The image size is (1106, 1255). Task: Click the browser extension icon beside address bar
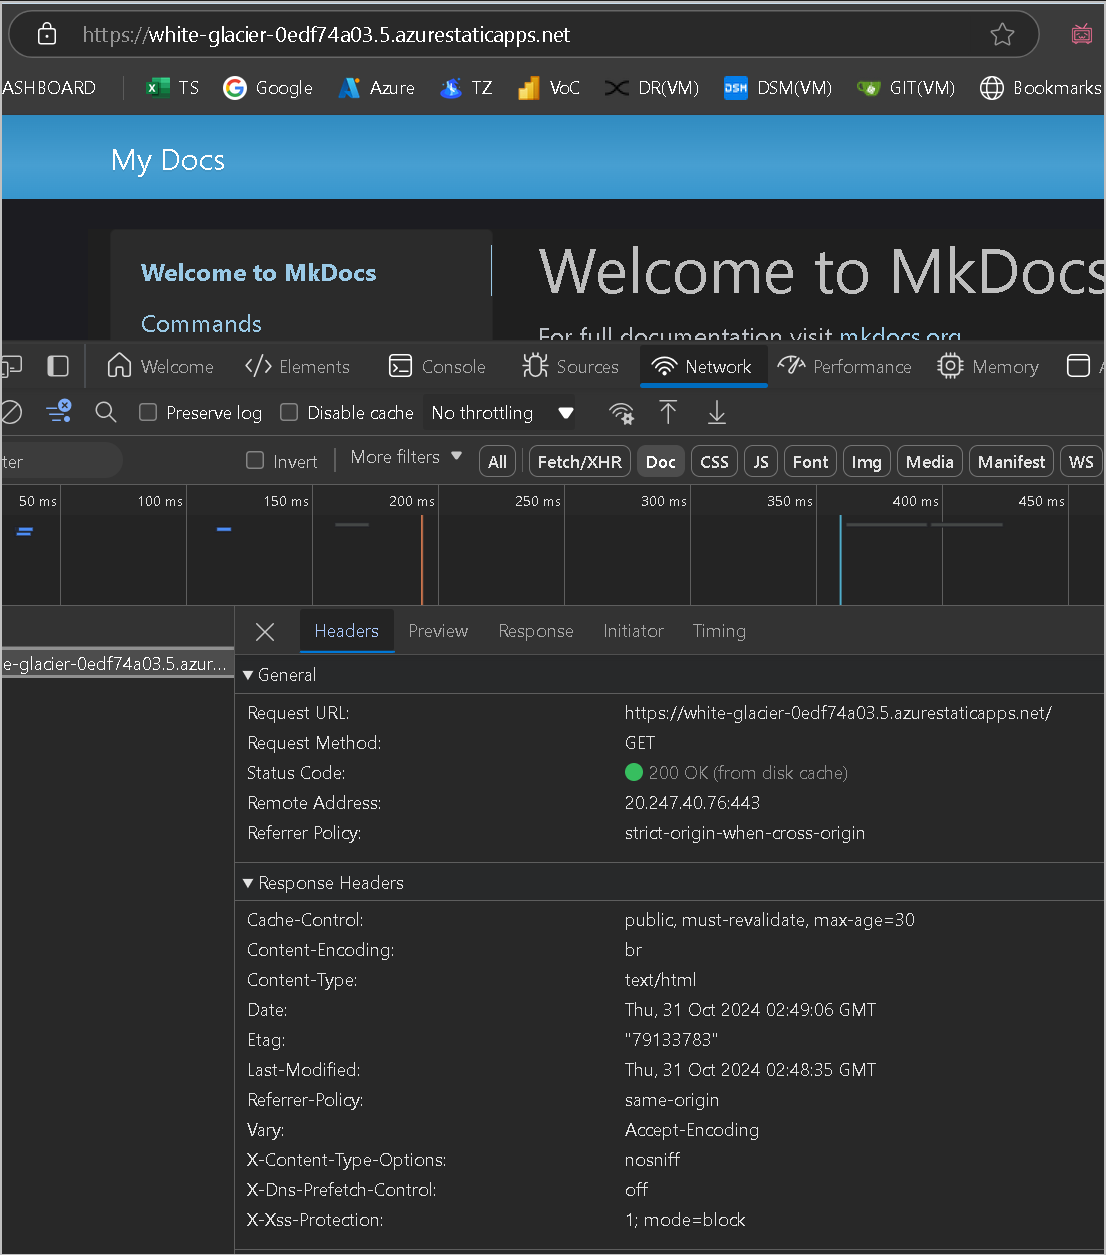click(x=1082, y=35)
